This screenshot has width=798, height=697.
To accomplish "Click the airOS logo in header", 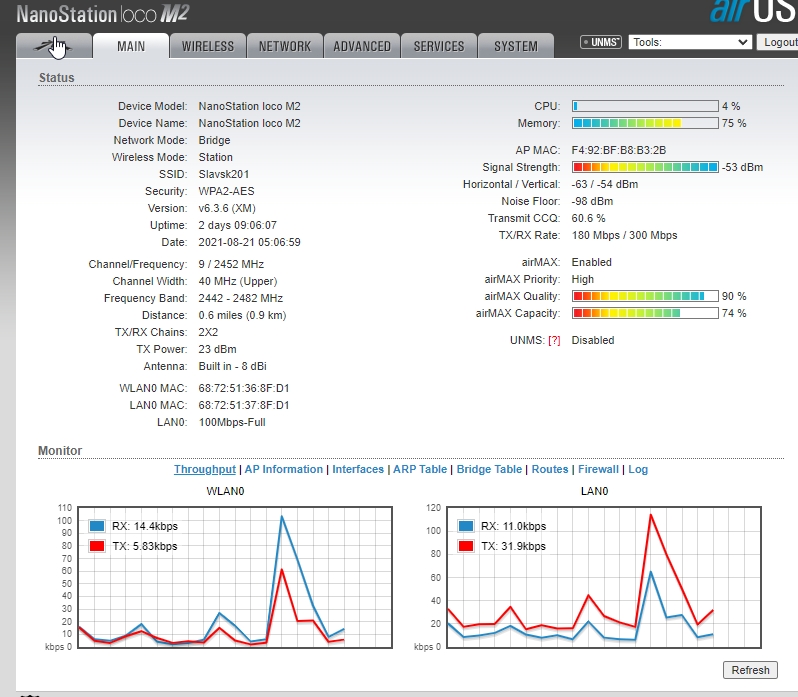I will pyautogui.click(x=754, y=11).
